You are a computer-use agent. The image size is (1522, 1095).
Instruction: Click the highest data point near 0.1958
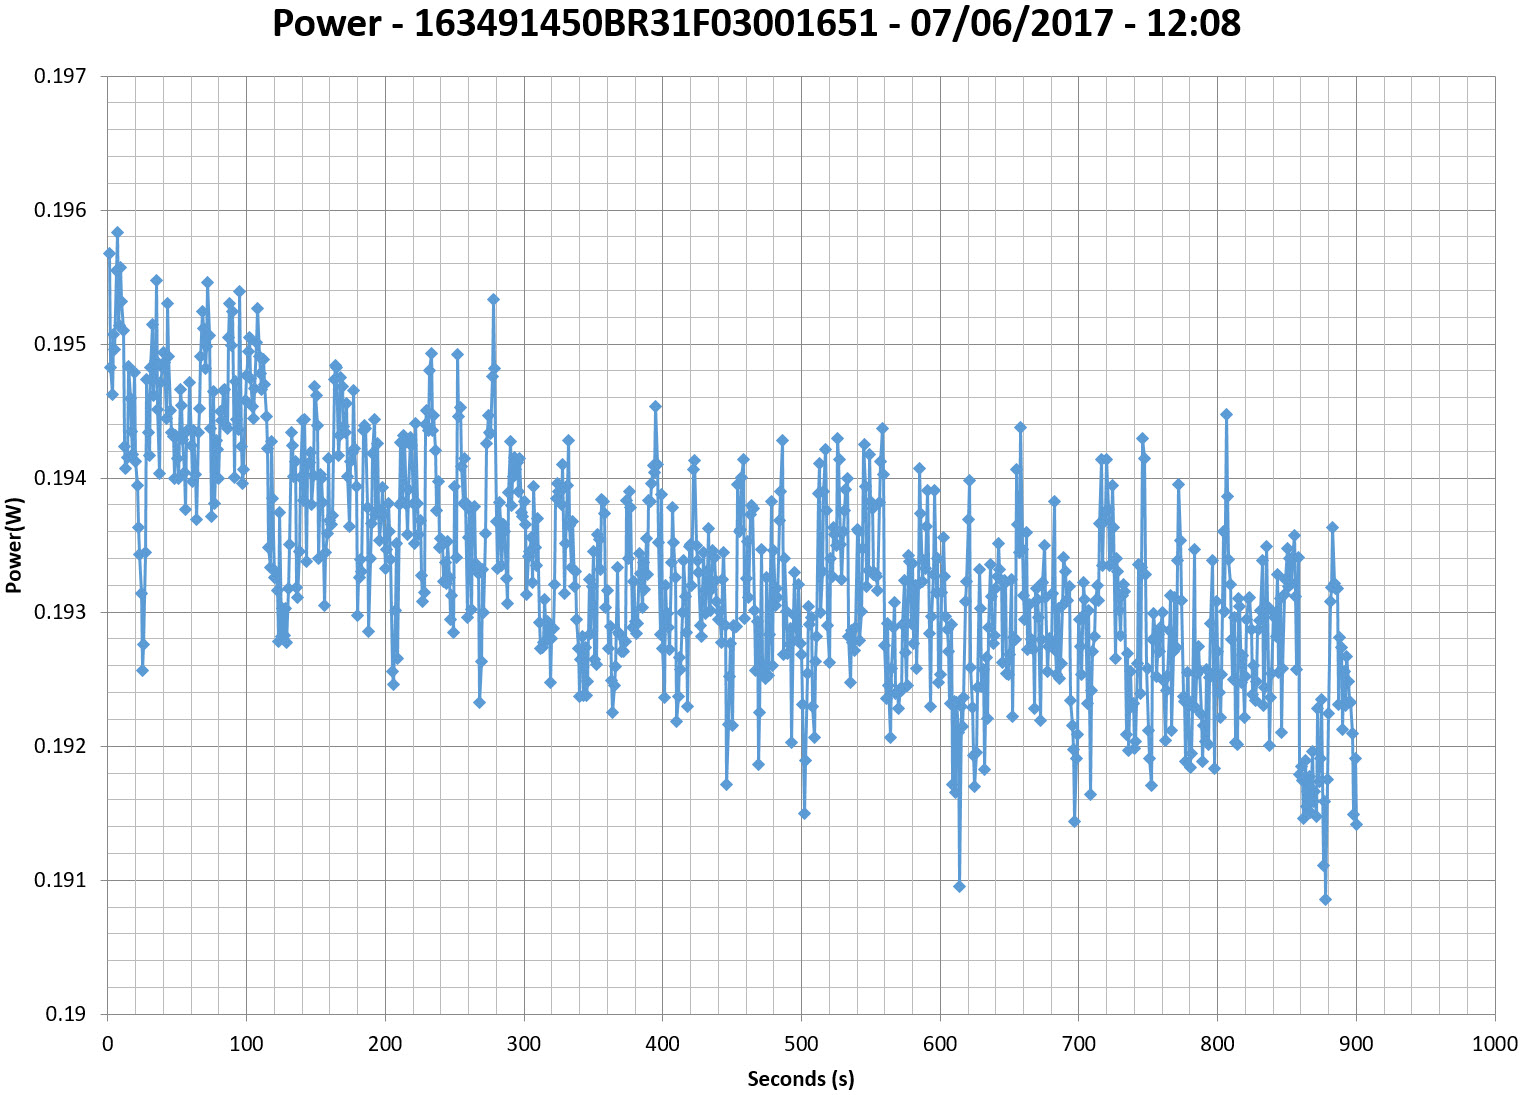click(117, 232)
